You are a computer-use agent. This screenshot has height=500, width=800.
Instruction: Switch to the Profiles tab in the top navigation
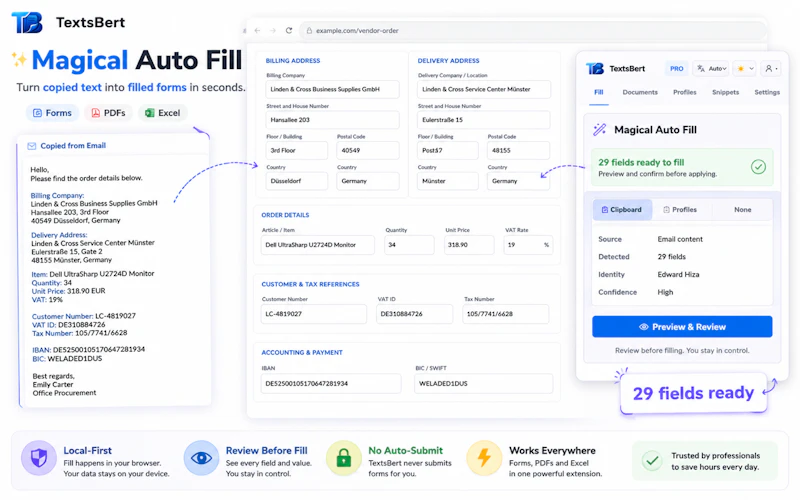[x=684, y=92]
